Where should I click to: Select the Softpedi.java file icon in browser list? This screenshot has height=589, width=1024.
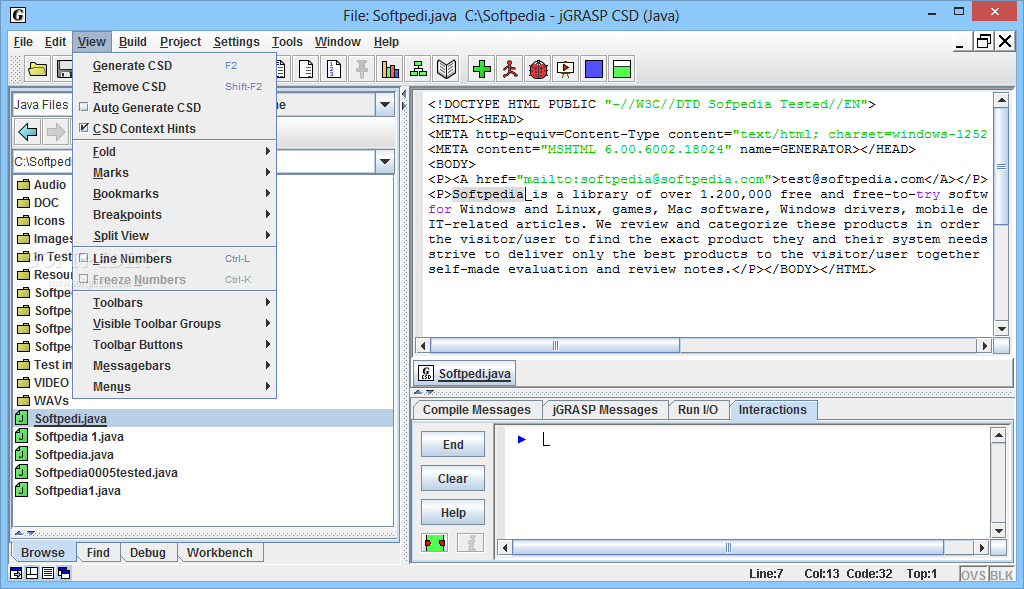pyautogui.click(x=22, y=418)
